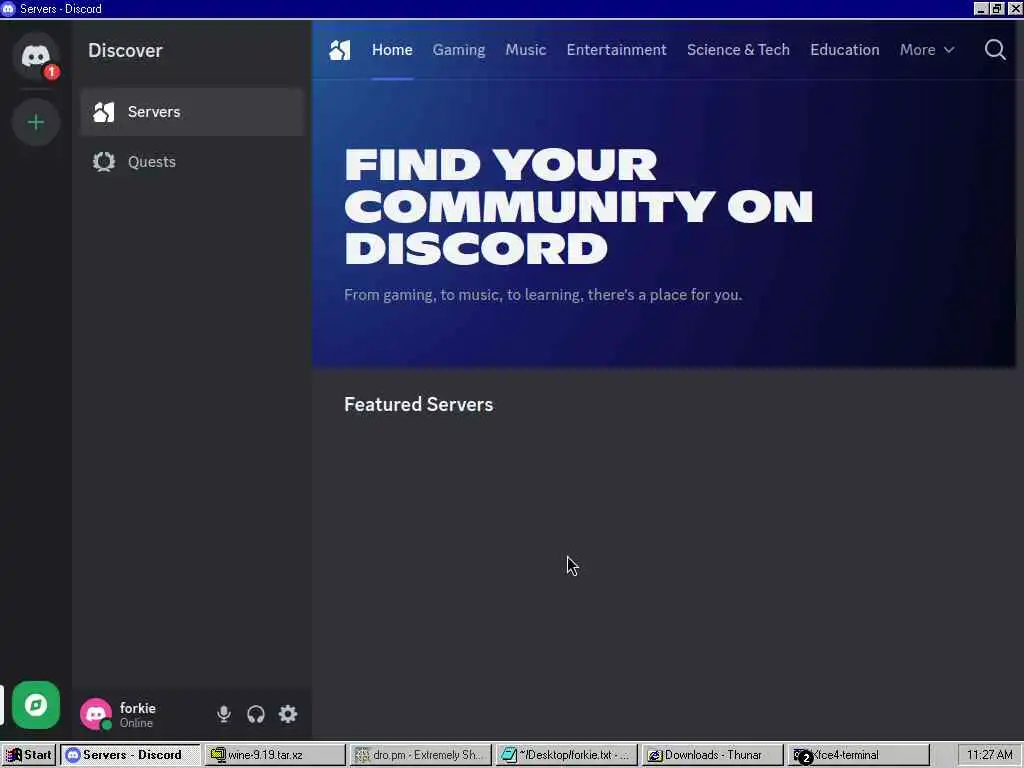Viewport: 1024px width, 768px height.
Task: Click the 11:27 AM taskbar clock
Action: tap(989, 755)
